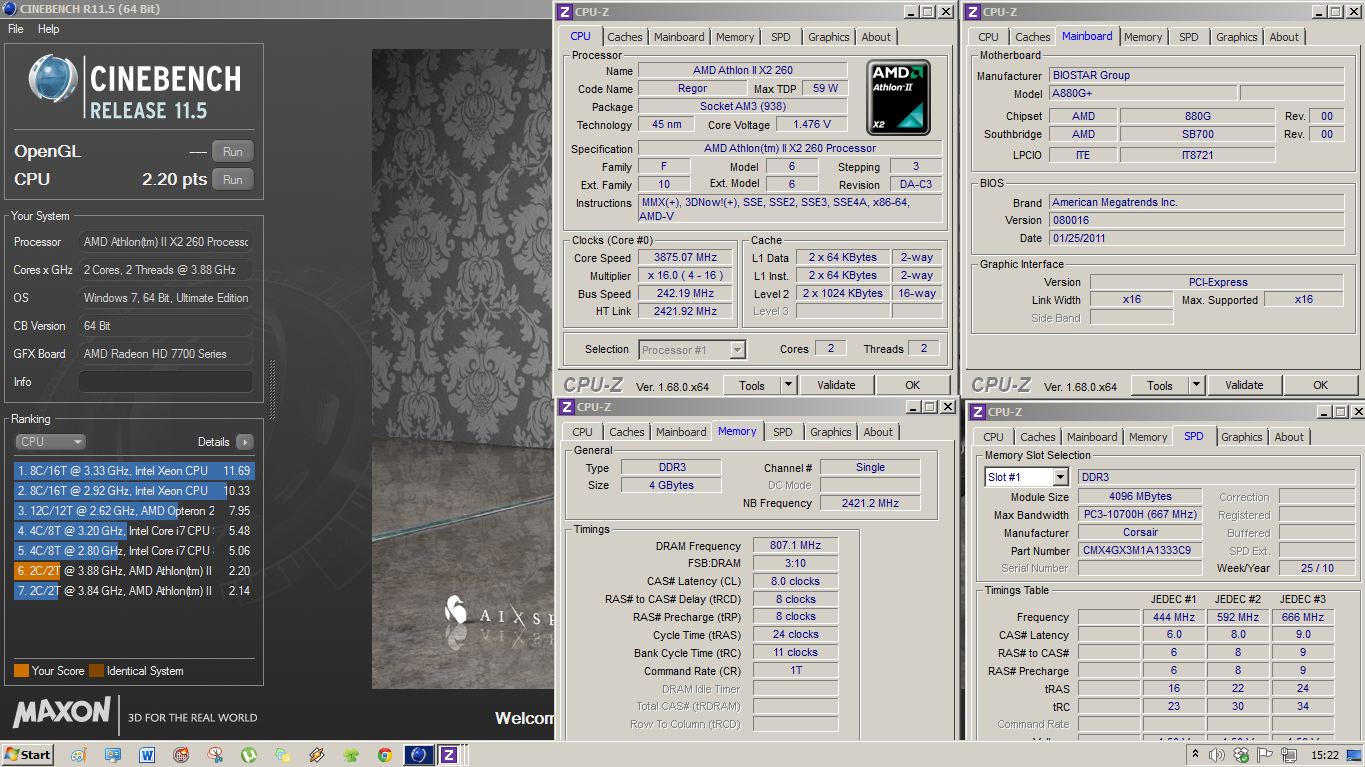Click OK in the CPU-Z Mainboard window
Screen dimensions: 1365x767
point(1320,385)
